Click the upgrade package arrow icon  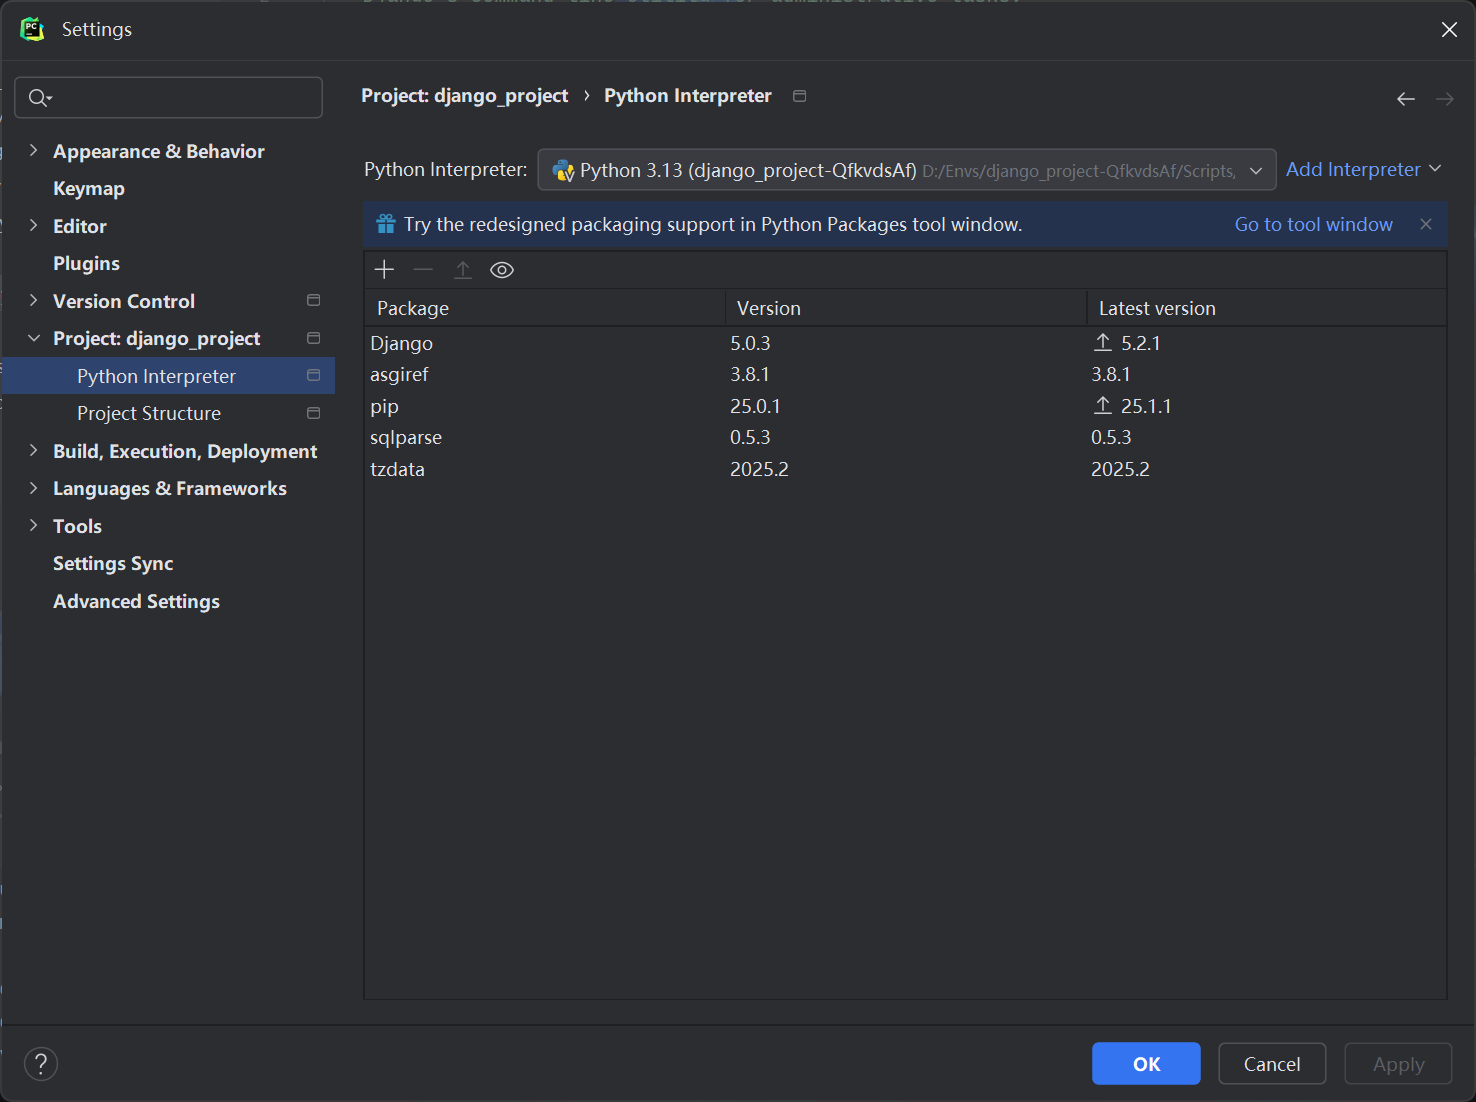point(463,270)
